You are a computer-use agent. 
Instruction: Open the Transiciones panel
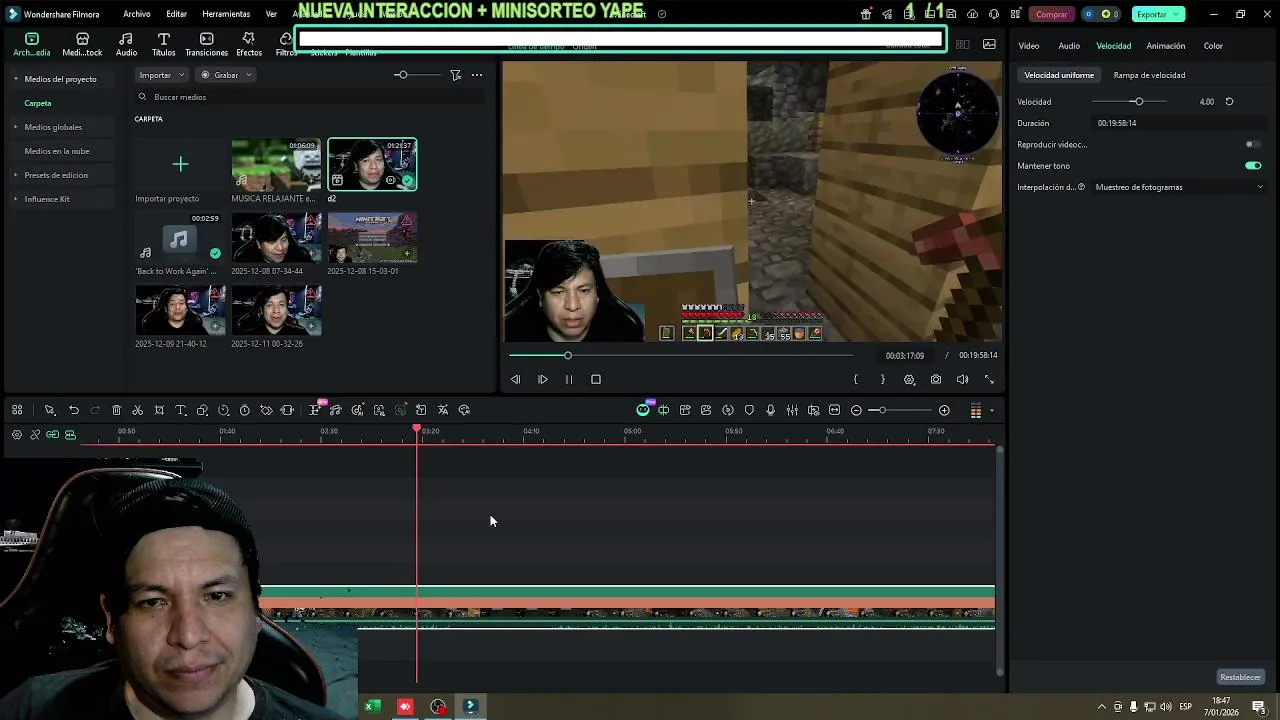[206, 44]
